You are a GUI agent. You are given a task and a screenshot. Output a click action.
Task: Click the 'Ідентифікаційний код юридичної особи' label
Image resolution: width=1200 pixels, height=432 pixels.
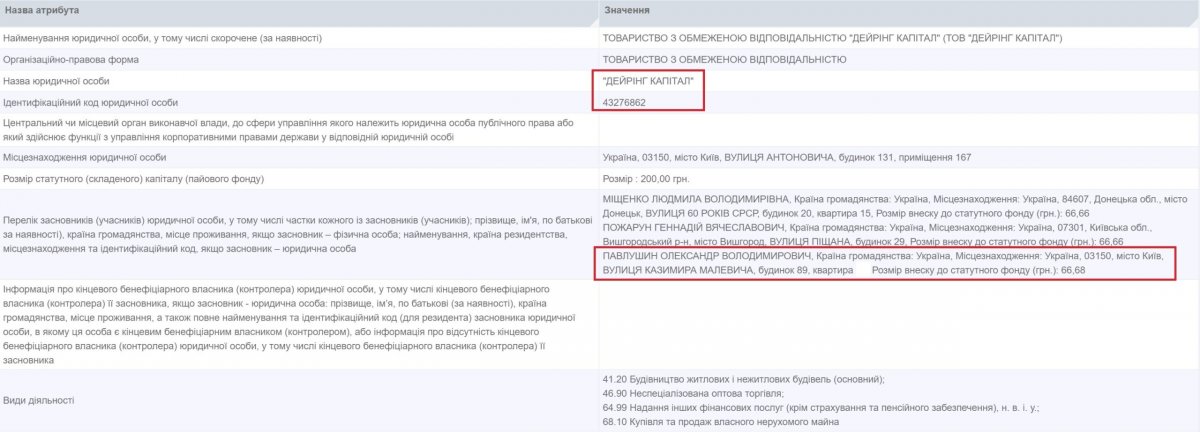pos(91,103)
